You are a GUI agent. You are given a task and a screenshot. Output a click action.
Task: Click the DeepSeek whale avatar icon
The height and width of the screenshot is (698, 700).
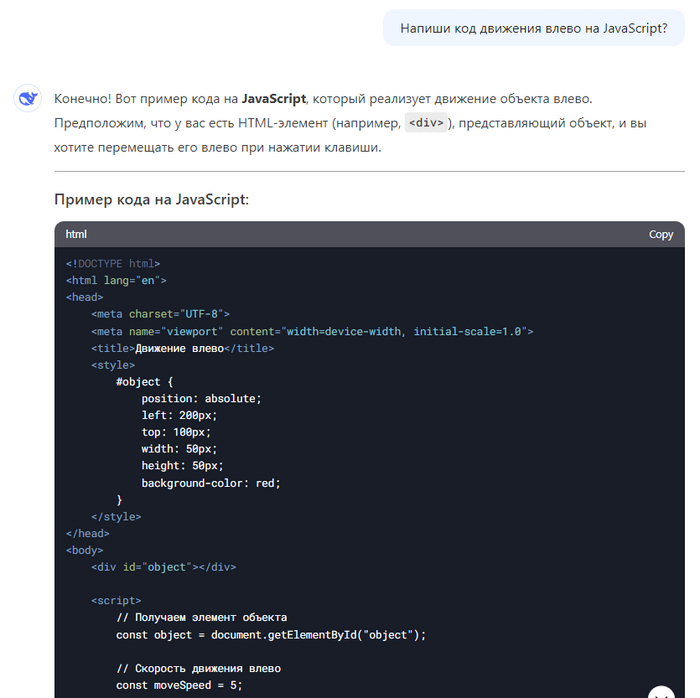pos(28,98)
